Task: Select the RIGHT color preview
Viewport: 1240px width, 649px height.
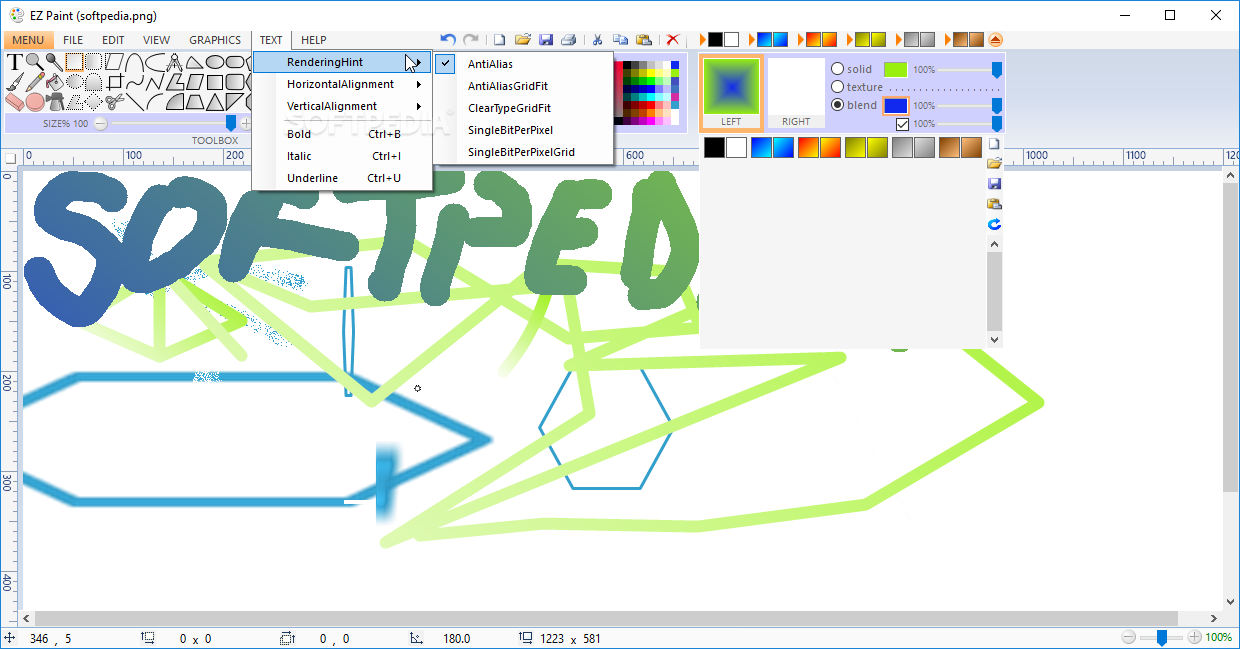Action: [x=796, y=92]
